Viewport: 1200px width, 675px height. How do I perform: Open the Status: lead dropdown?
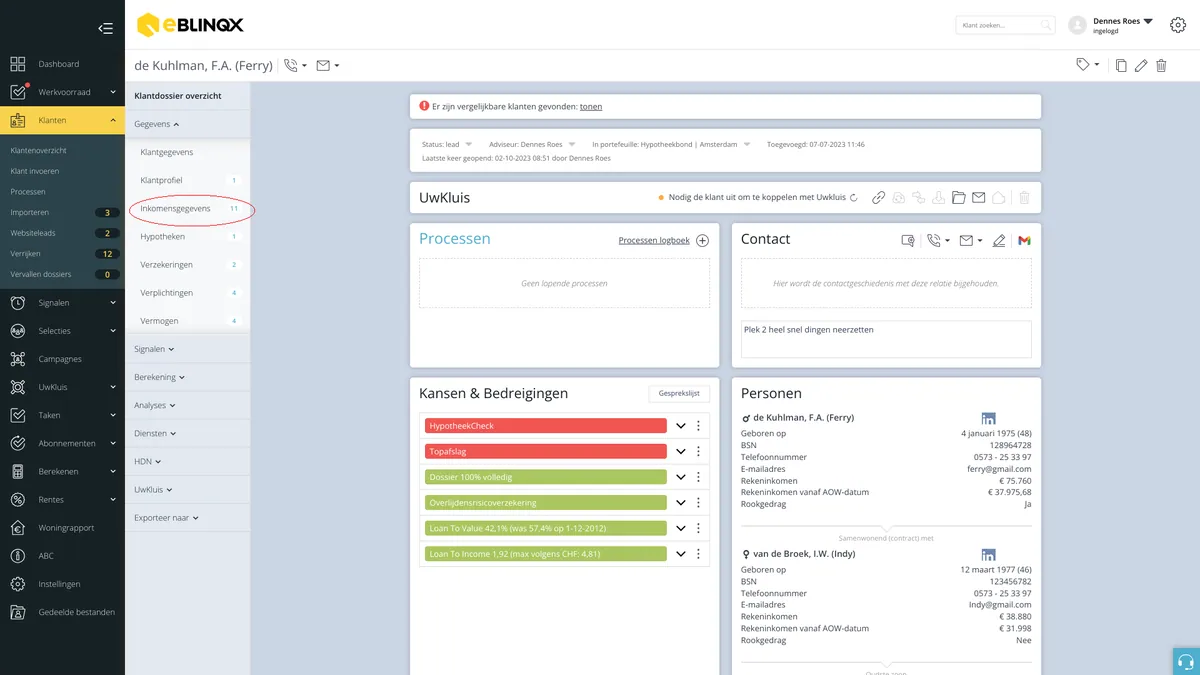point(447,144)
